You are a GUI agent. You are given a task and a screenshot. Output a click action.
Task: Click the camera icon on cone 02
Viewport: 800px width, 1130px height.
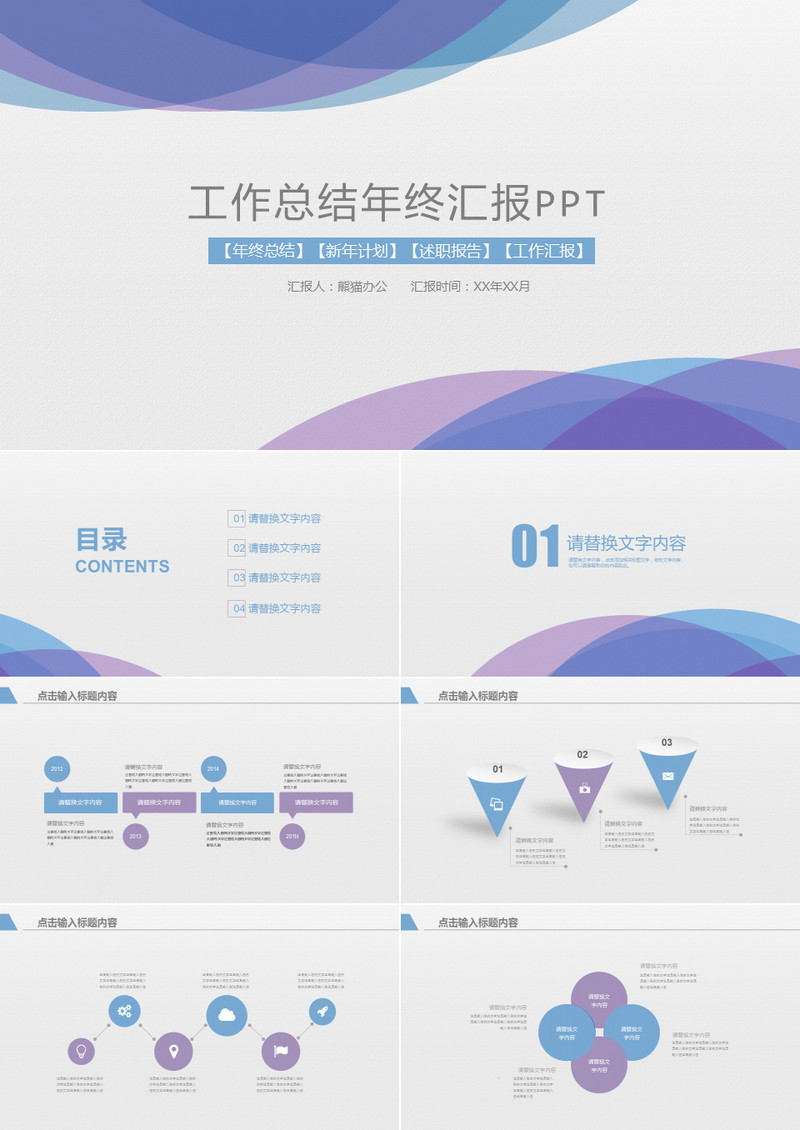tap(585, 788)
